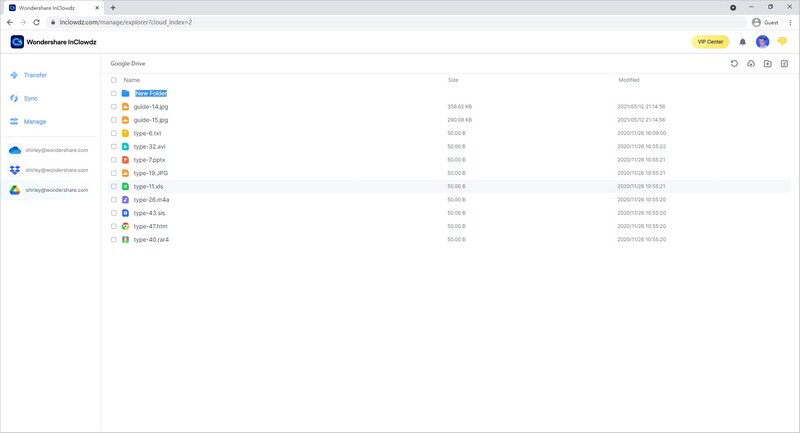The width and height of the screenshot is (800, 433).
Task: Click the Google Drive breadcrumb label
Action: [128, 64]
